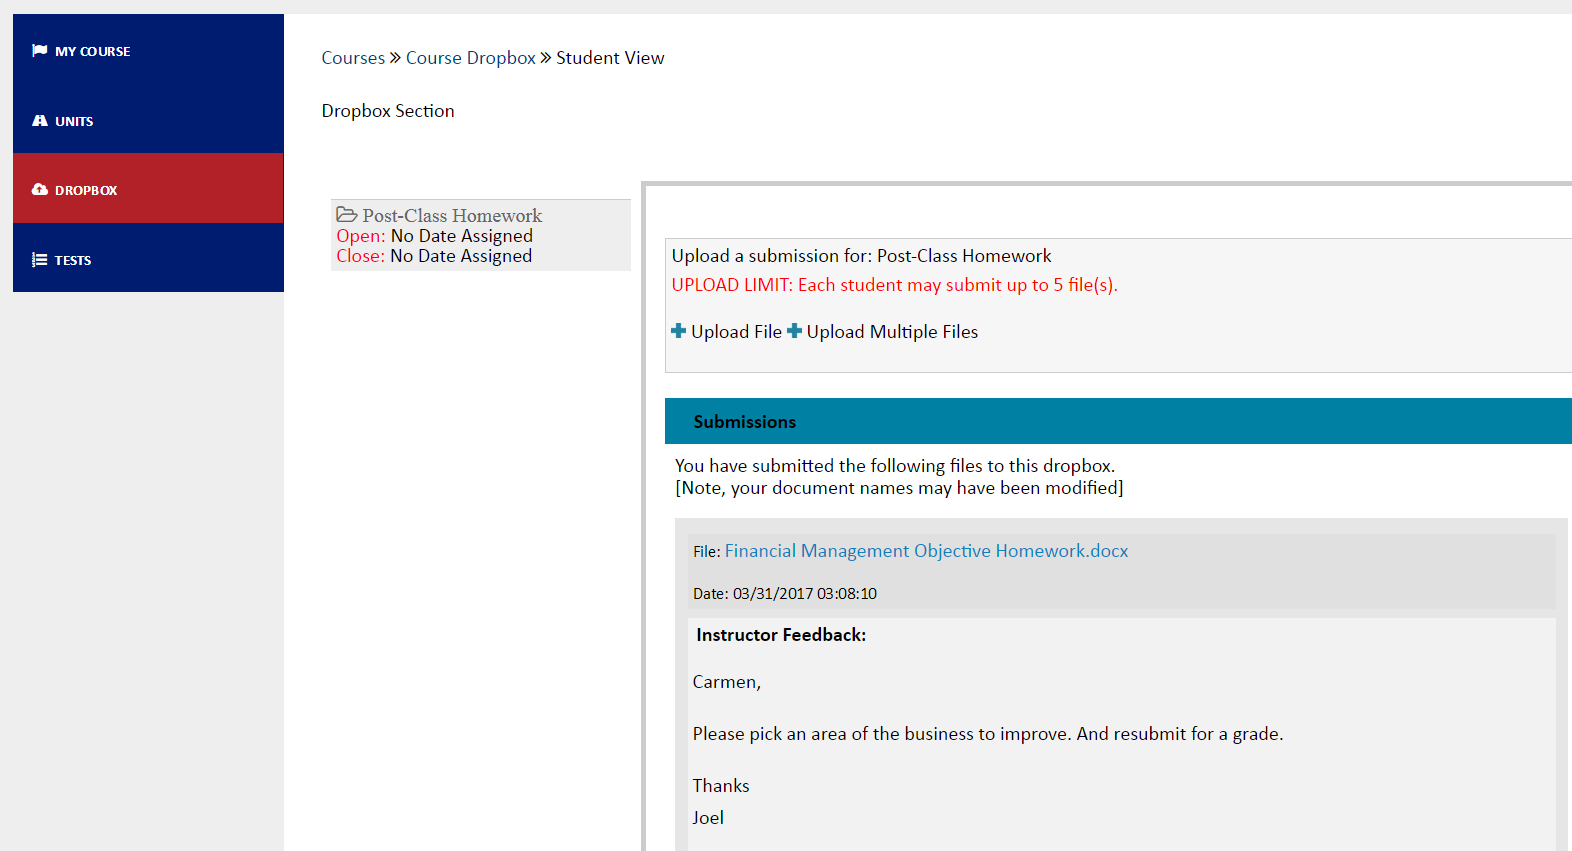
Task: Click the Upload File text link
Action: (736, 332)
